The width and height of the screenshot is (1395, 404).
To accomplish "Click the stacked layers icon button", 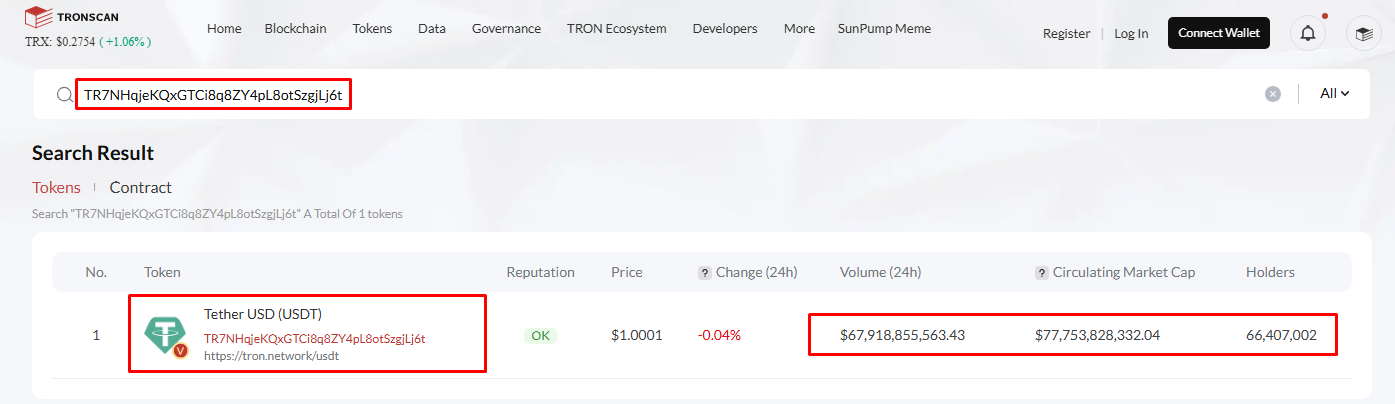I will (1363, 33).
